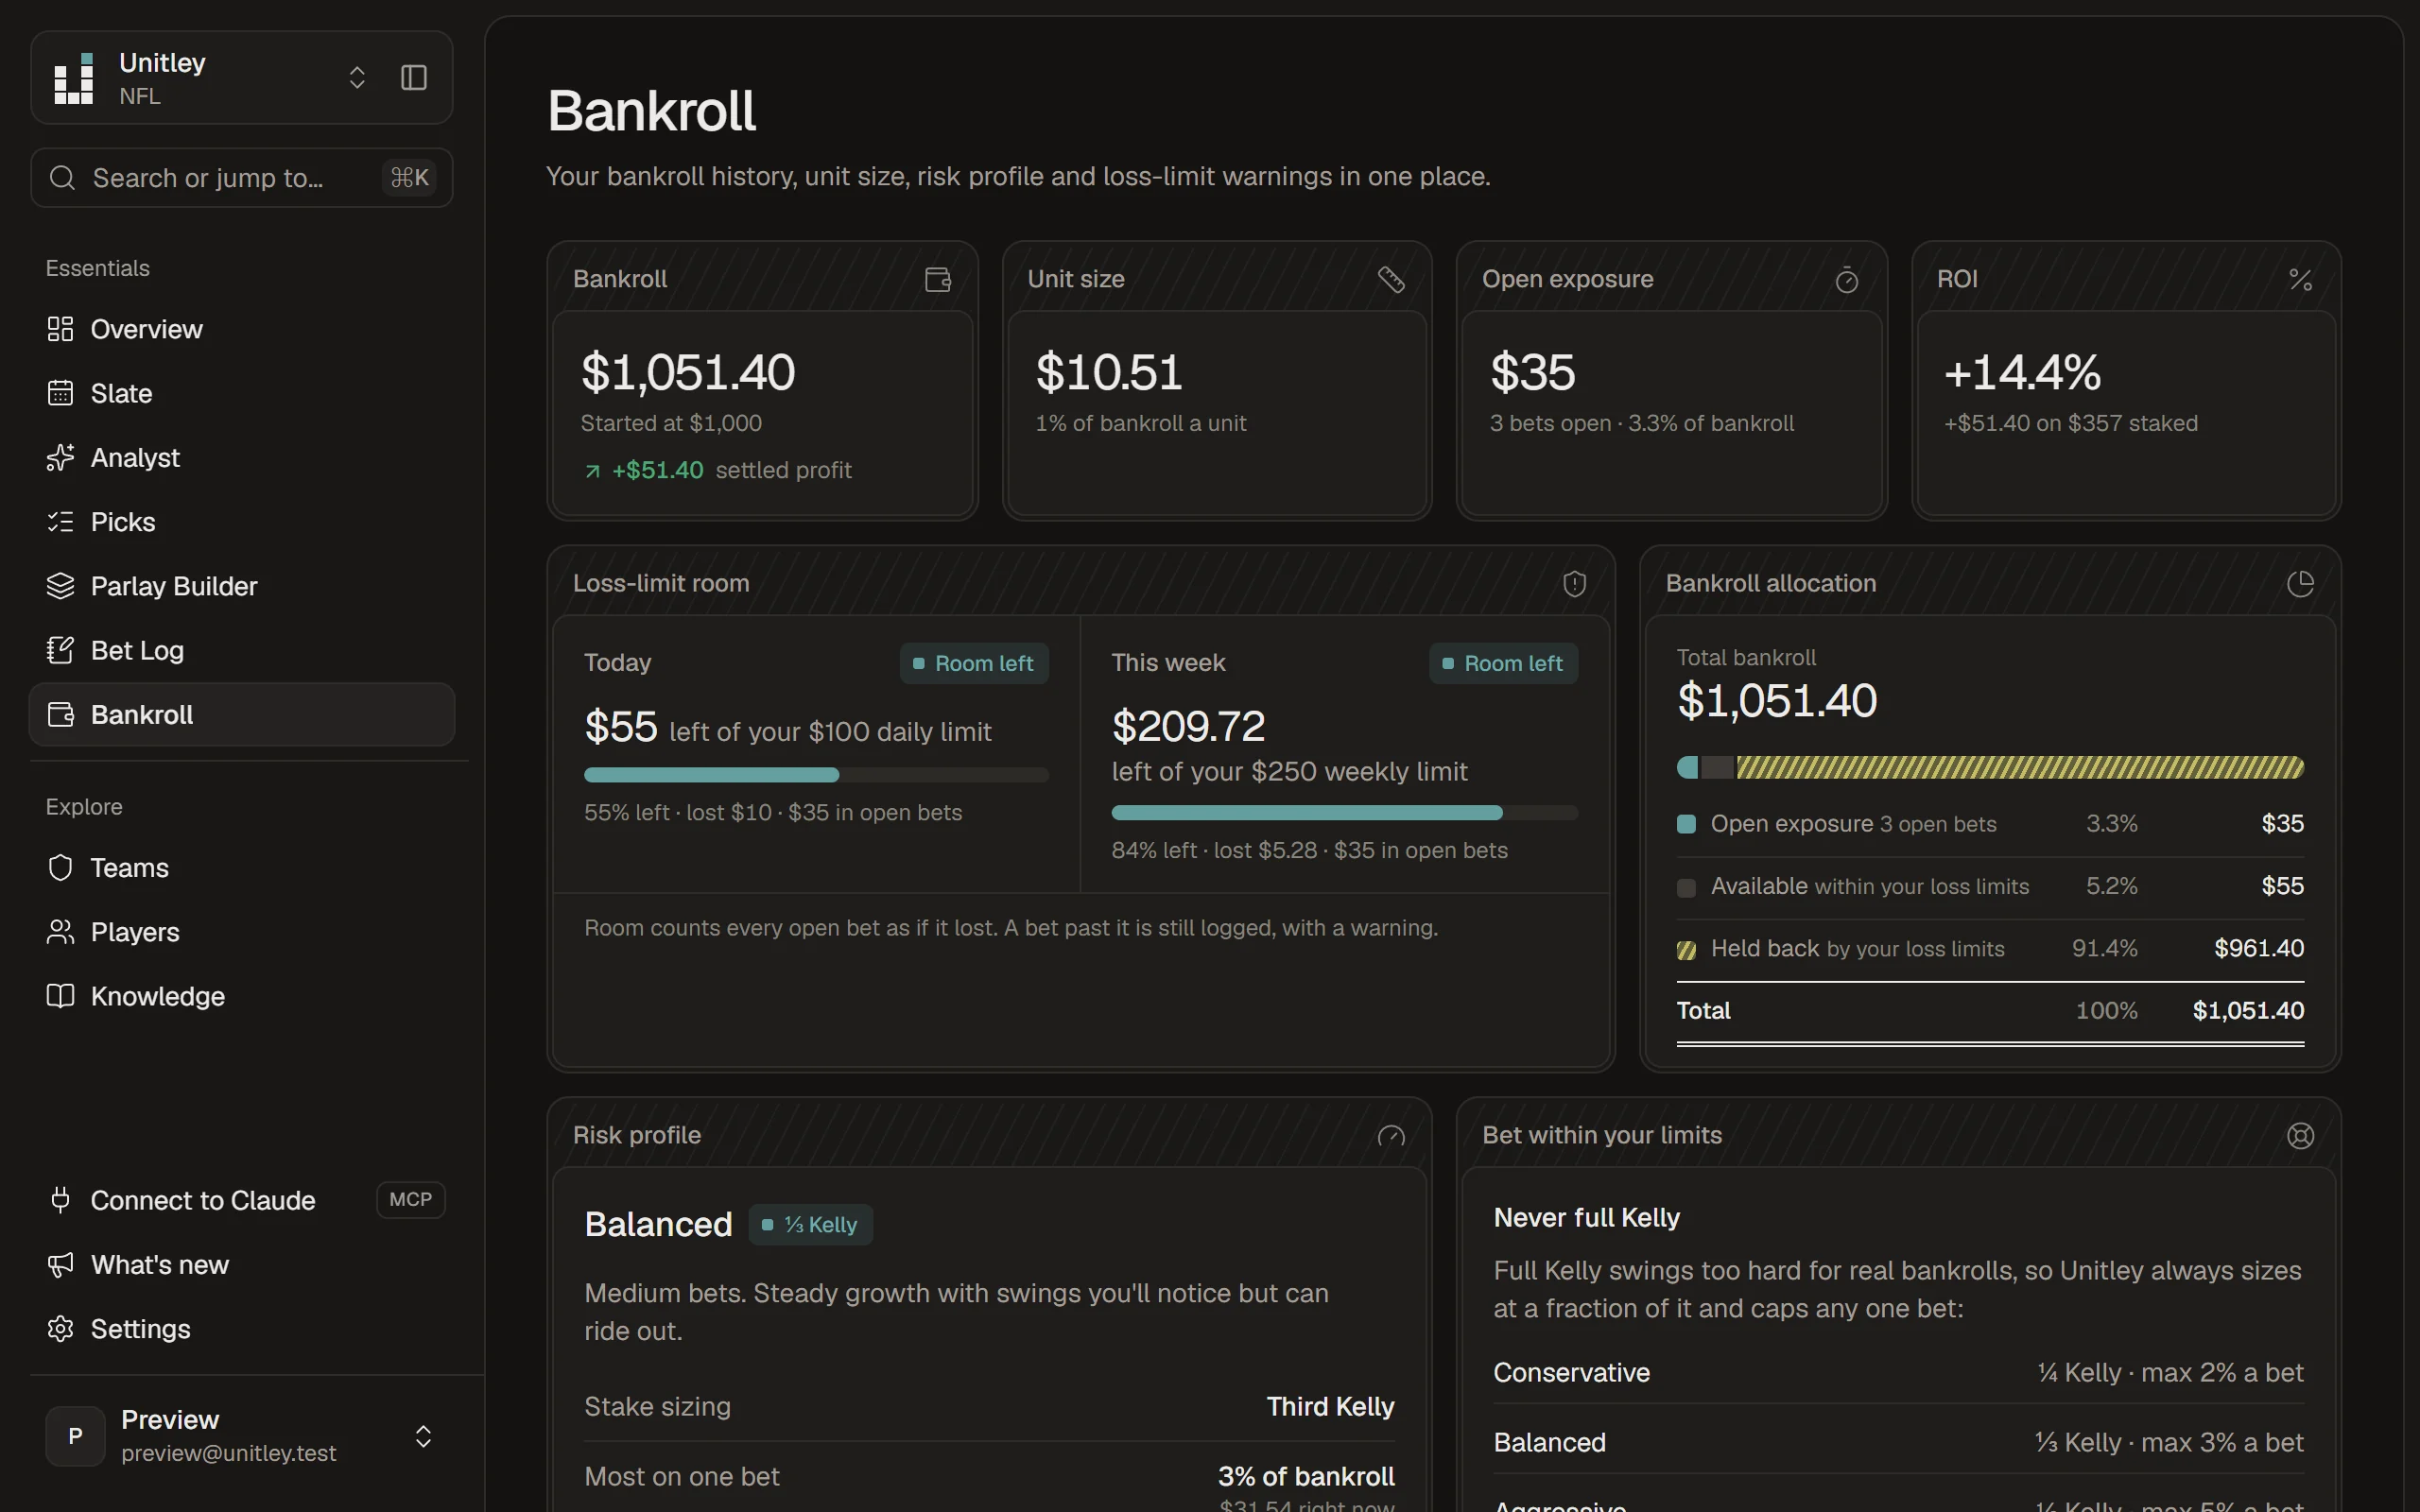This screenshot has width=2420, height=1512.
Task: Click the Overview grid icon
Action: 60,329
